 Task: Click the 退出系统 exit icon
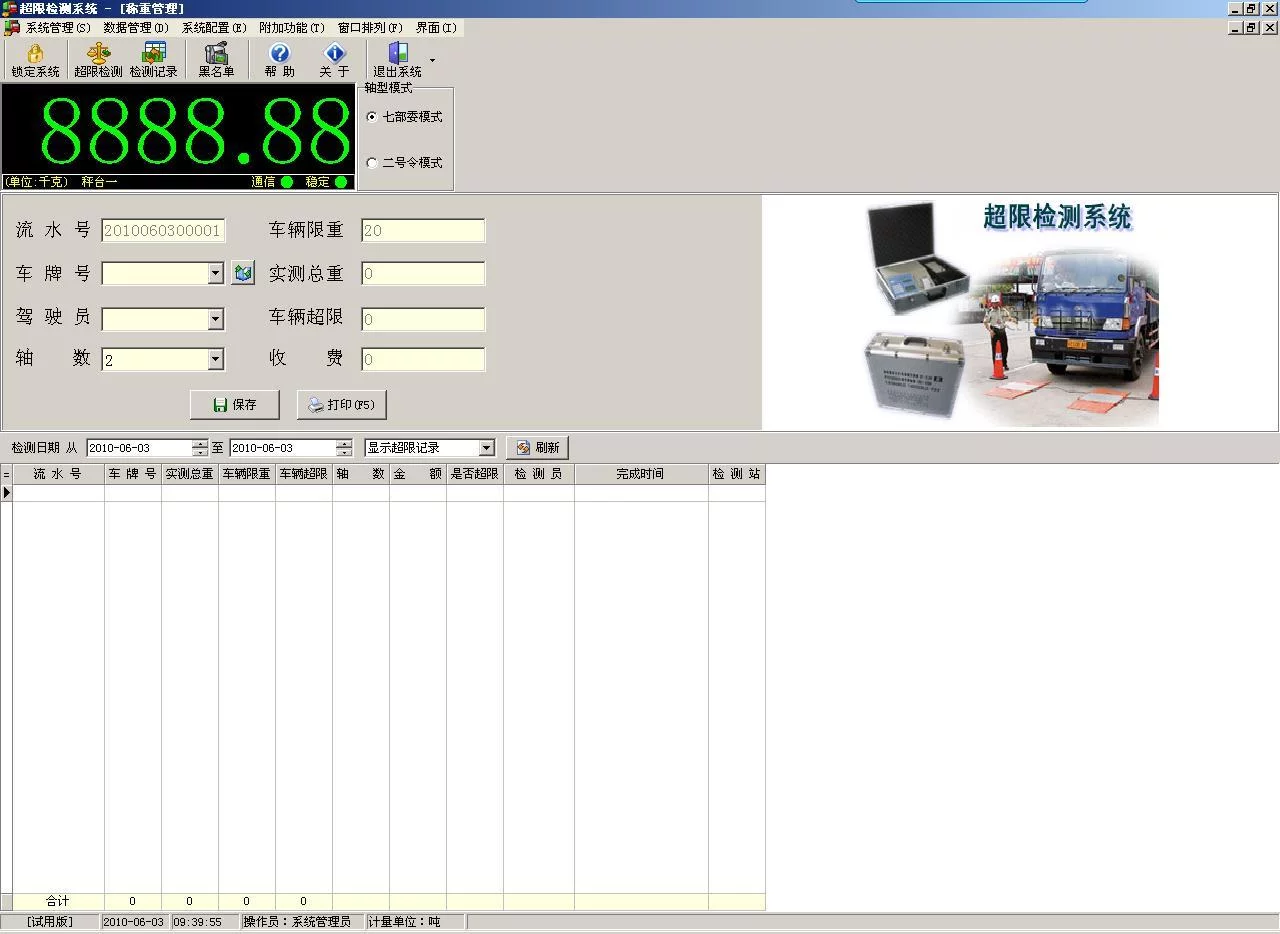[397, 60]
